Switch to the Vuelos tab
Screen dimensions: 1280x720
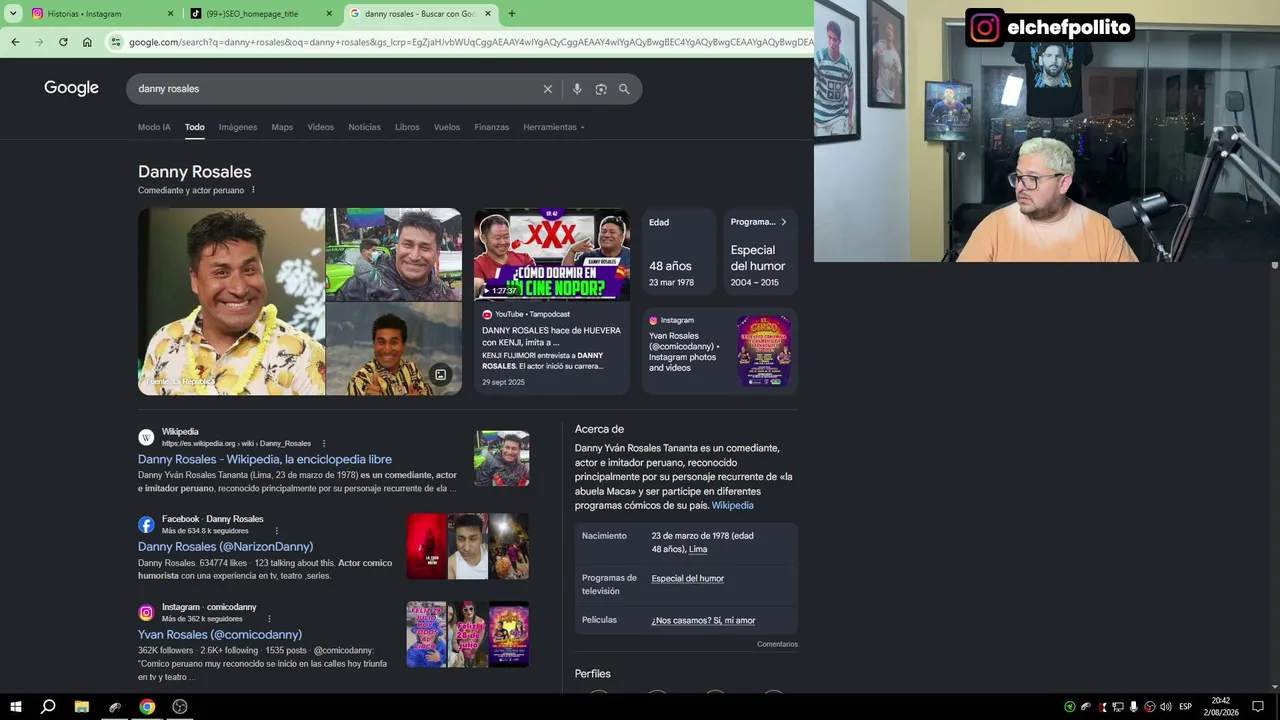coord(447,127)
